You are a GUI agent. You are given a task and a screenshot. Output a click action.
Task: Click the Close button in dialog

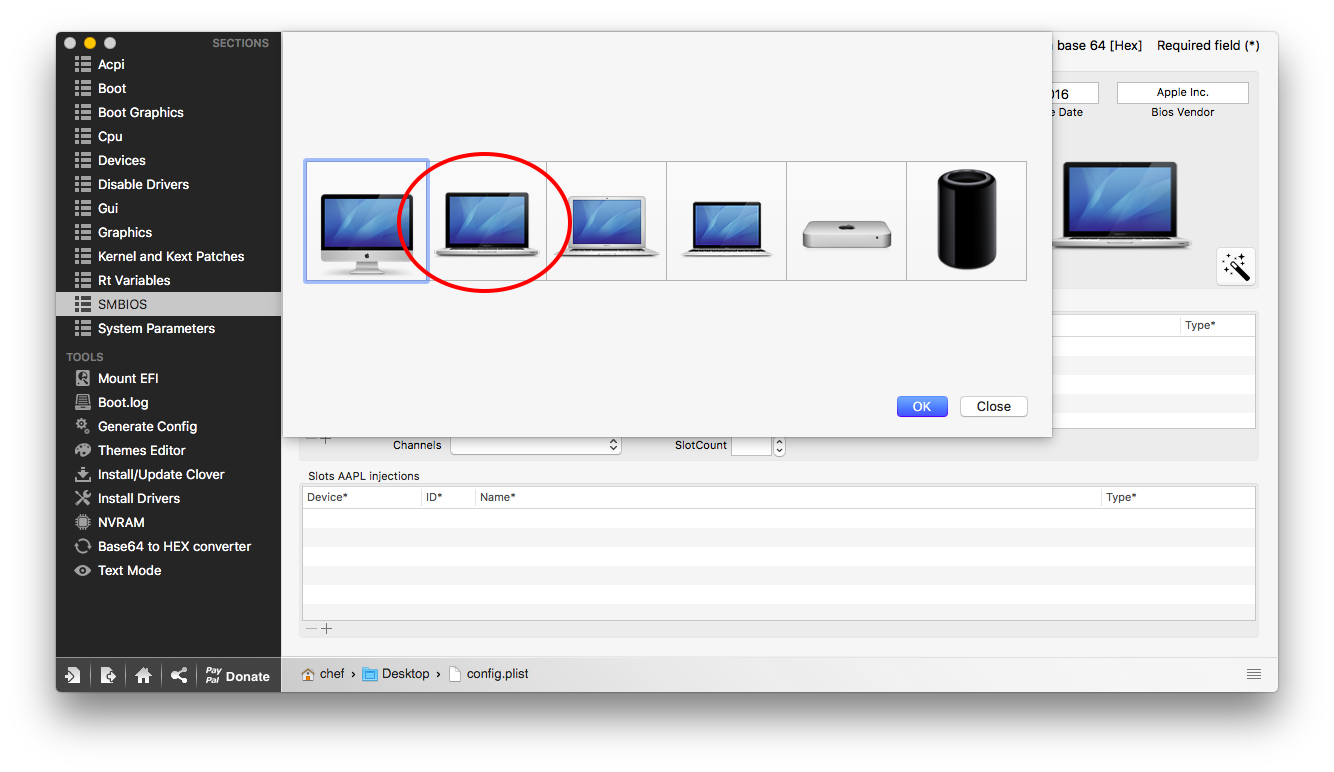pyautogui.click(x=994, y=406)
